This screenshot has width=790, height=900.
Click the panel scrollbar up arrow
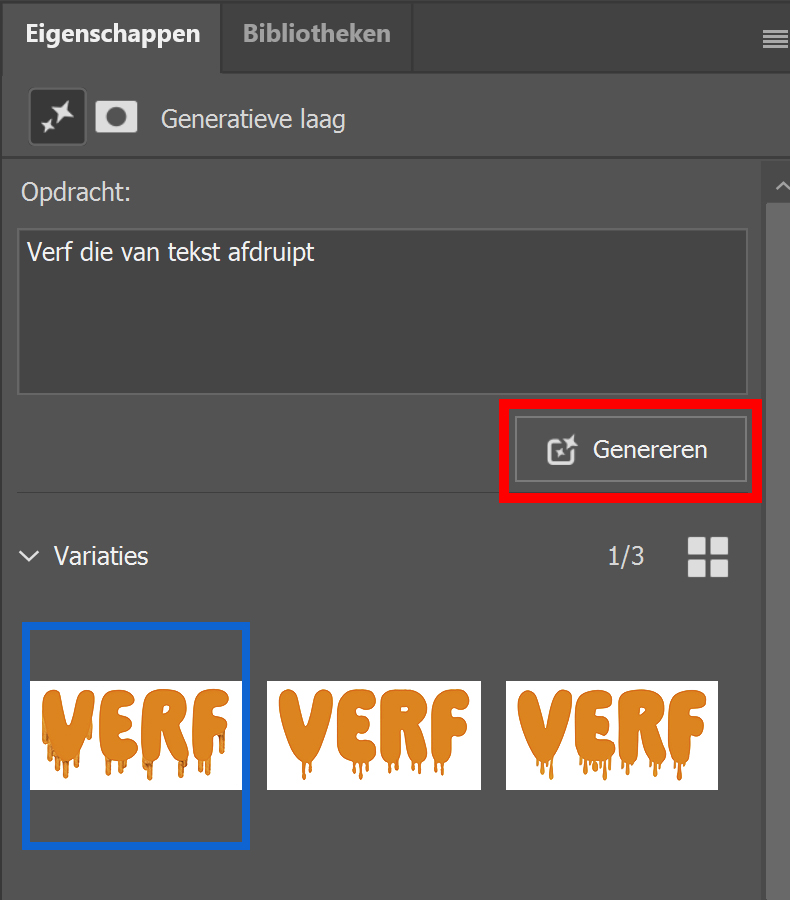pos(781,186)
